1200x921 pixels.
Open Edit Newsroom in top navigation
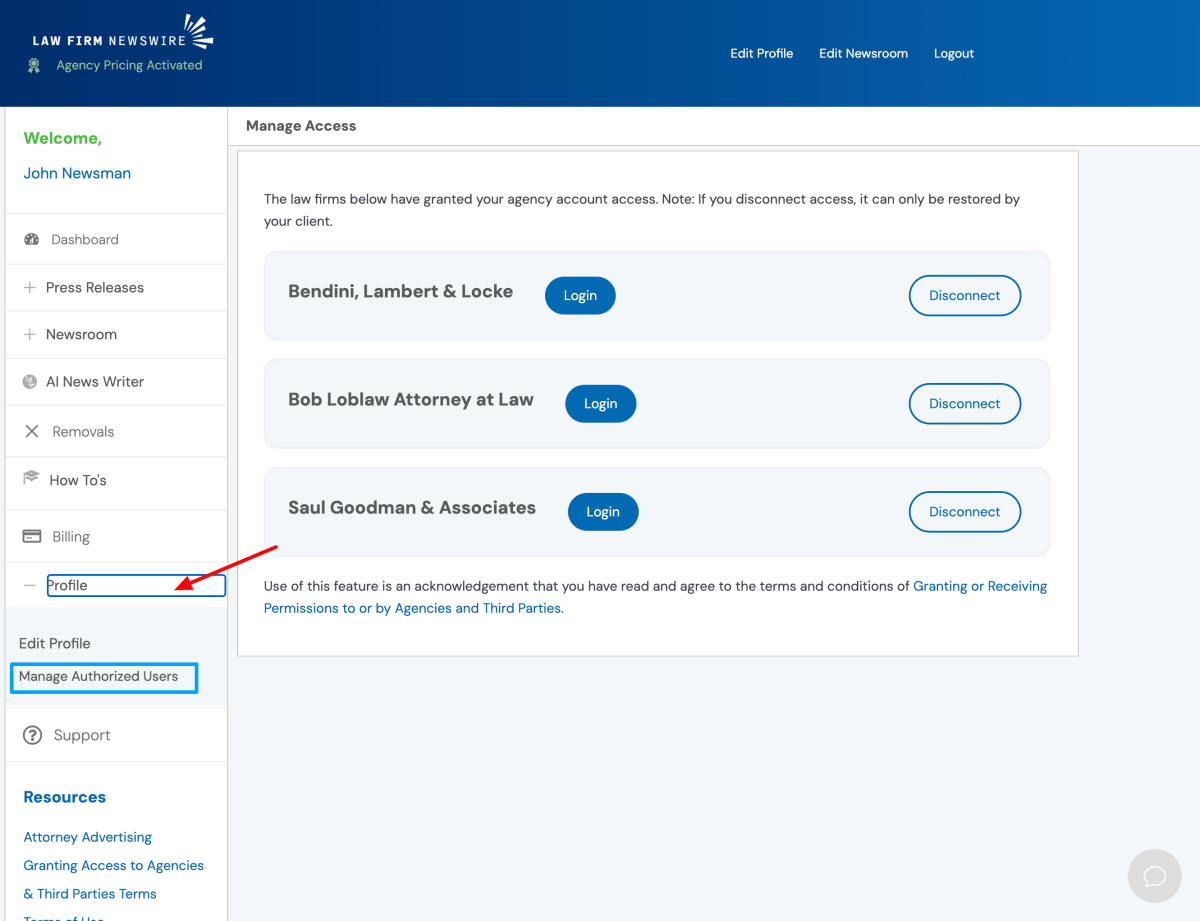[863, 54]
